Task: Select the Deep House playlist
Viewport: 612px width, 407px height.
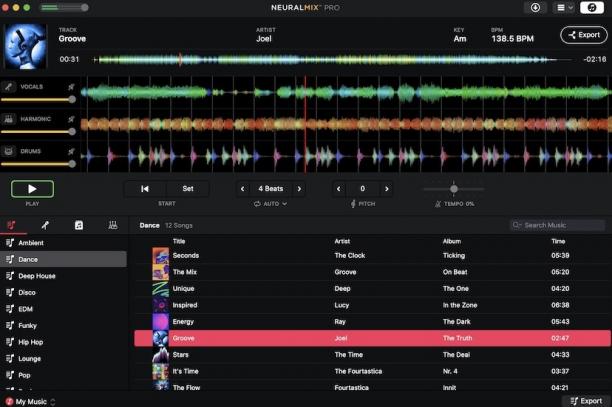Action: pyautogui.click(x=63, y=276)
